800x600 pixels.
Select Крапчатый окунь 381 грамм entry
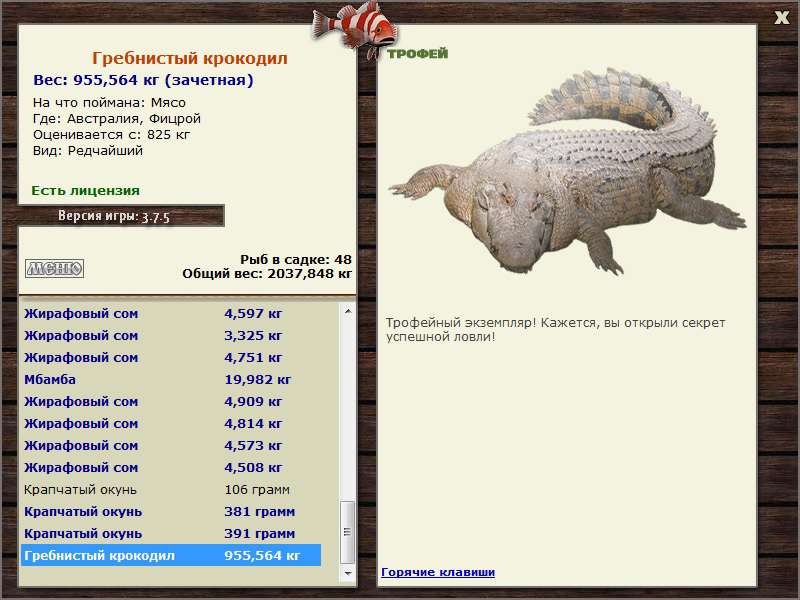pyautogui.click(x=171, y=511)
